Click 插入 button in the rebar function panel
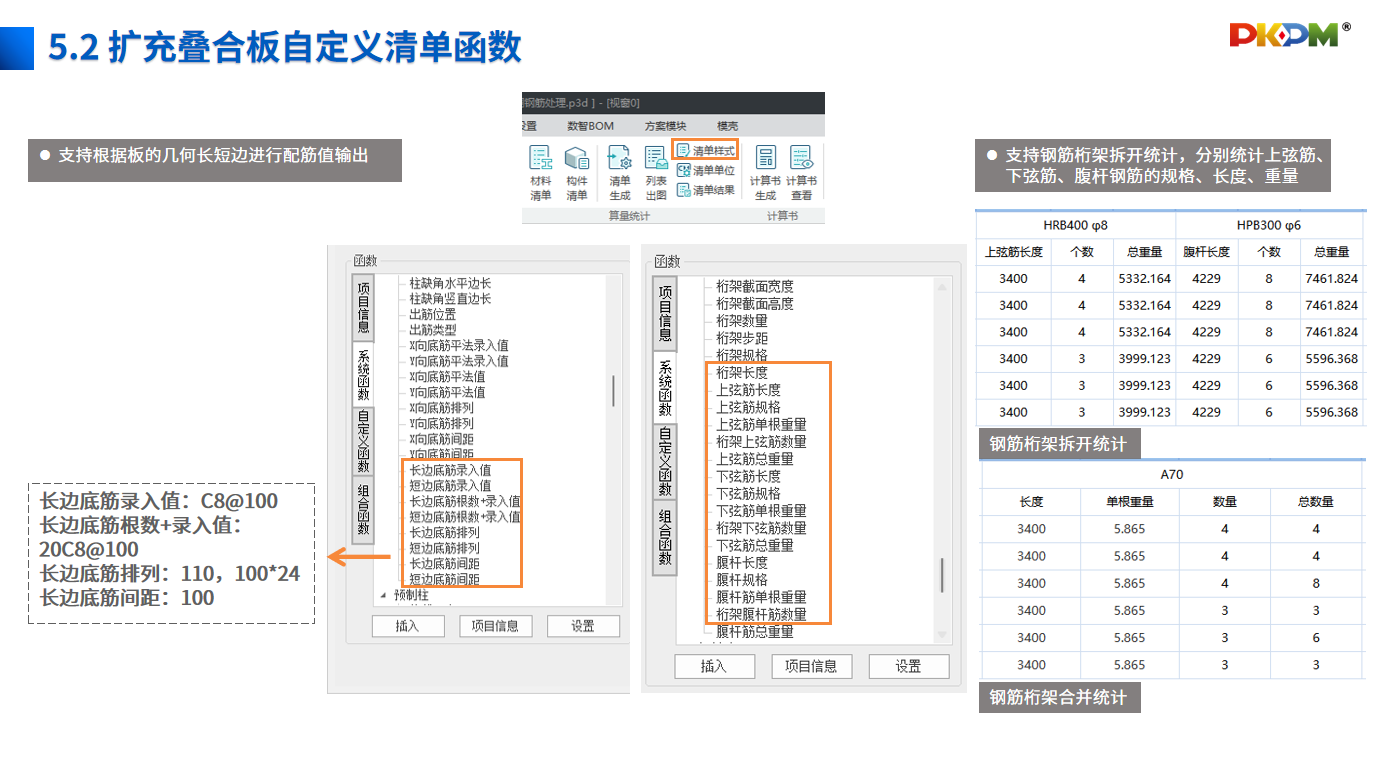1378x770 pixels. pyautogui.click(x=407, y=626)
